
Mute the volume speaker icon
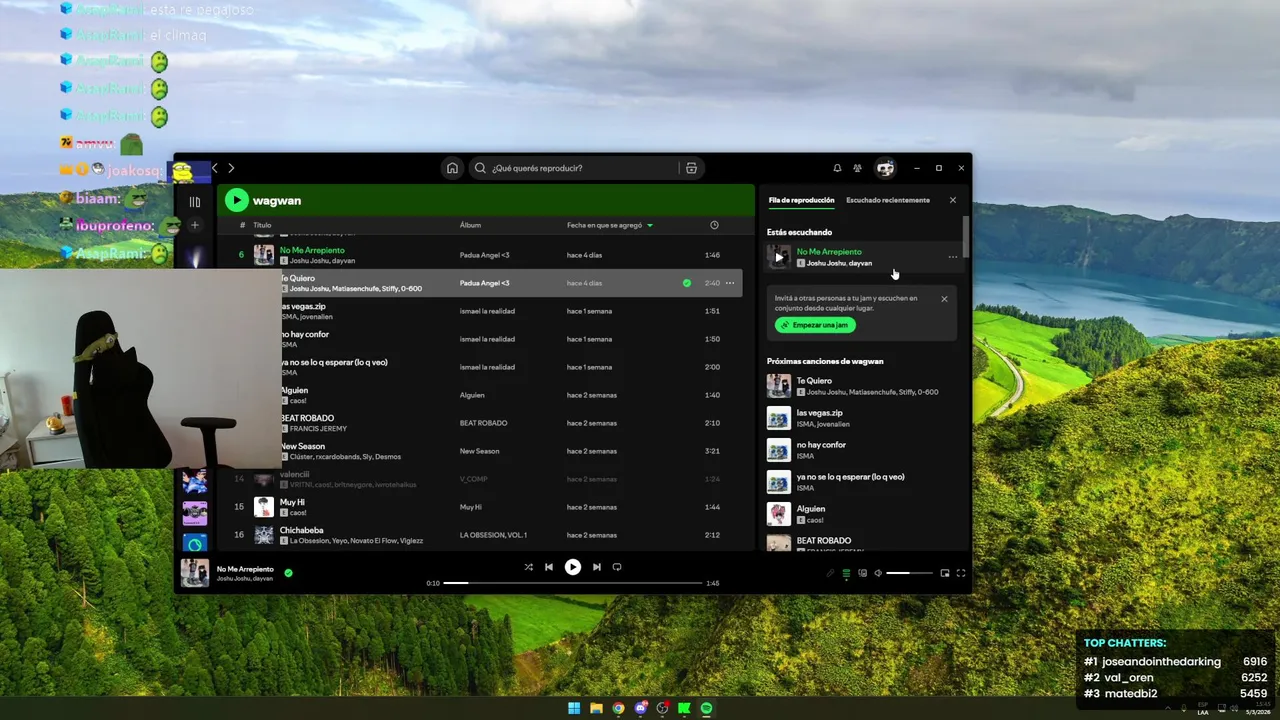pos(878,573)
